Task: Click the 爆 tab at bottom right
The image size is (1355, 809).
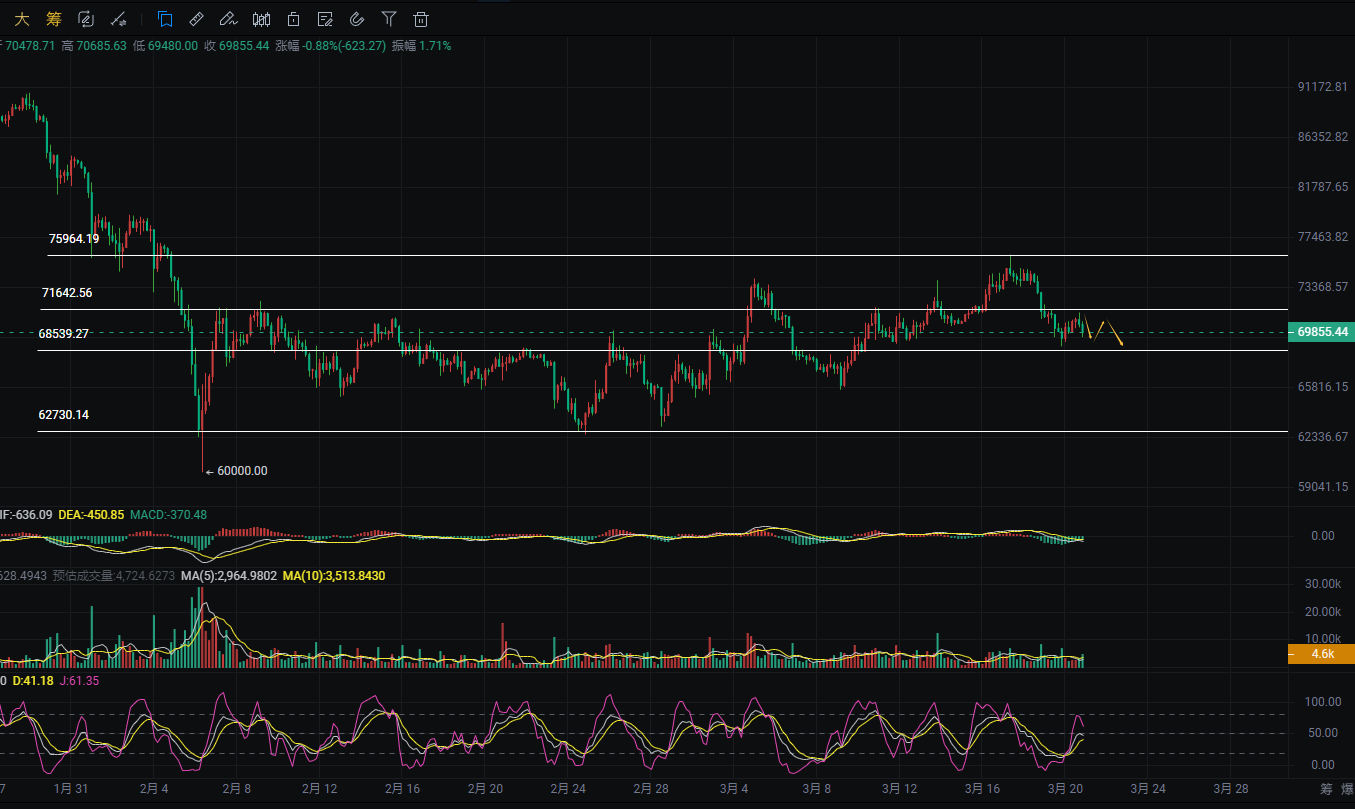Action: (1348, 789)
